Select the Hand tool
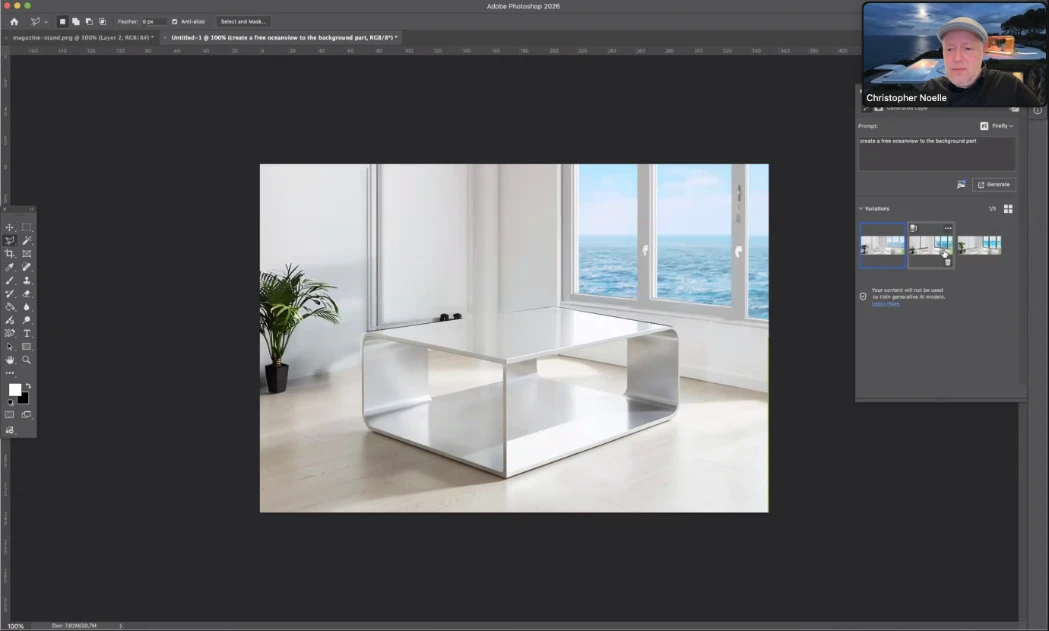The width and height of the screenshot is (1049, 631). coord(10,360)
